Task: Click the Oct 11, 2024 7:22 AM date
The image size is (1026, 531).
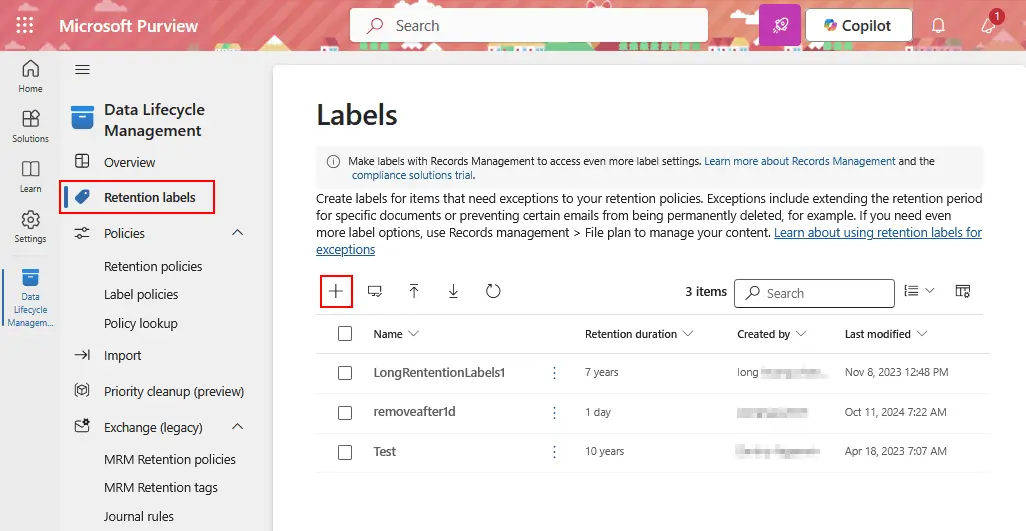Action: 895,412
